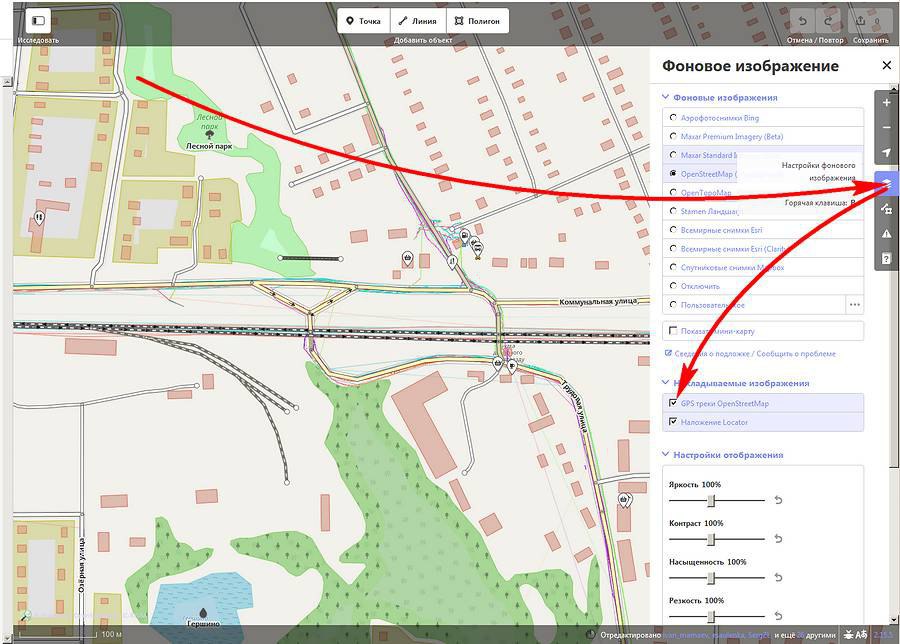Image resolution: width=900 pixels, height=644 pixels.
Task: Select Maxar Standard imagery background
Action: coord(763,155)
